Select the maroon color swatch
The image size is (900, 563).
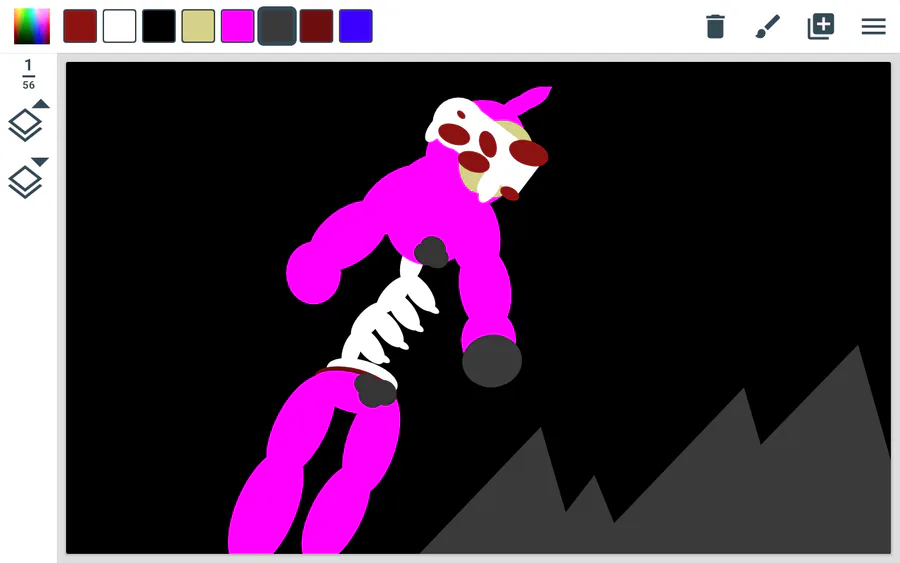[x=316, y=26]
